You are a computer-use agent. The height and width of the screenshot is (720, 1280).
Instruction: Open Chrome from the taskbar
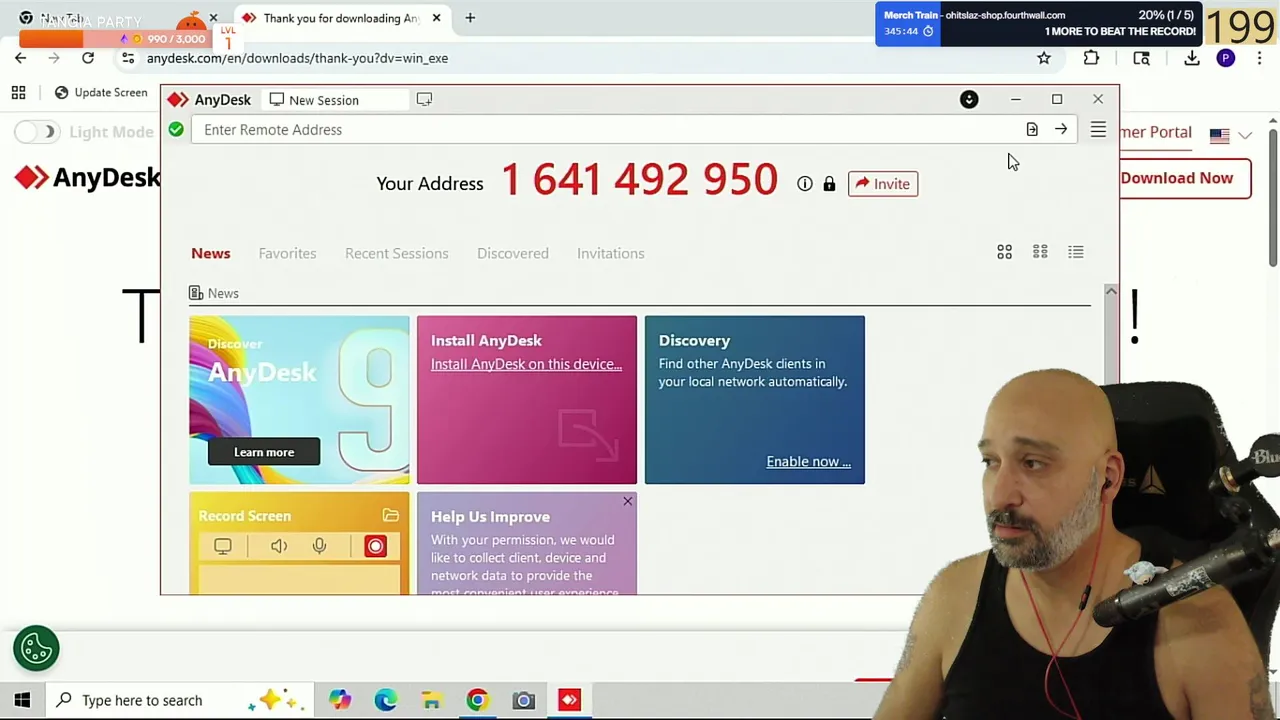coord(477,700)
